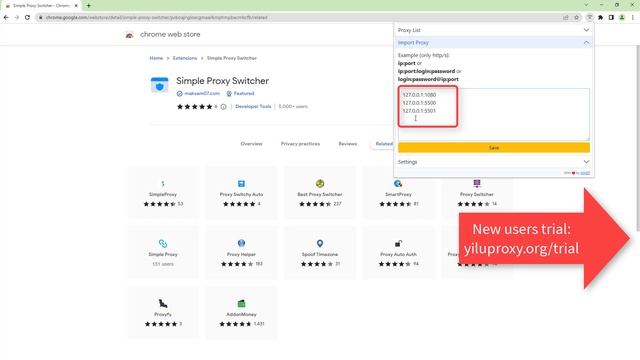Screen dimensions: 640x360
Task: Switch to the Related tab
Action: [384, 144]
